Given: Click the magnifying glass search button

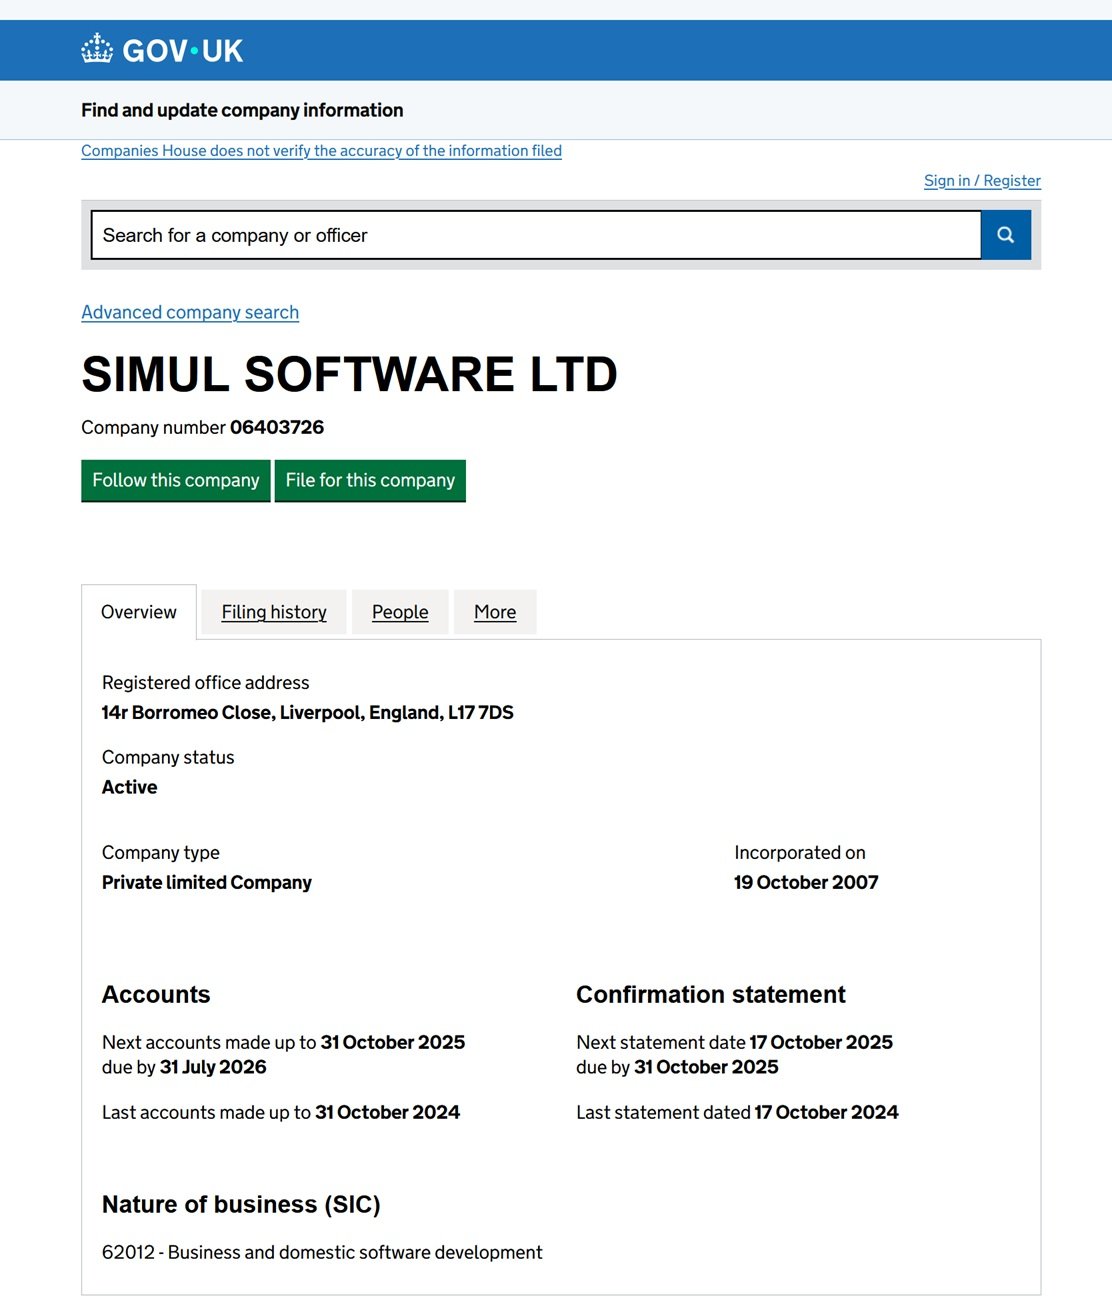Looking at the screenshot, I should coord(1005,235).
